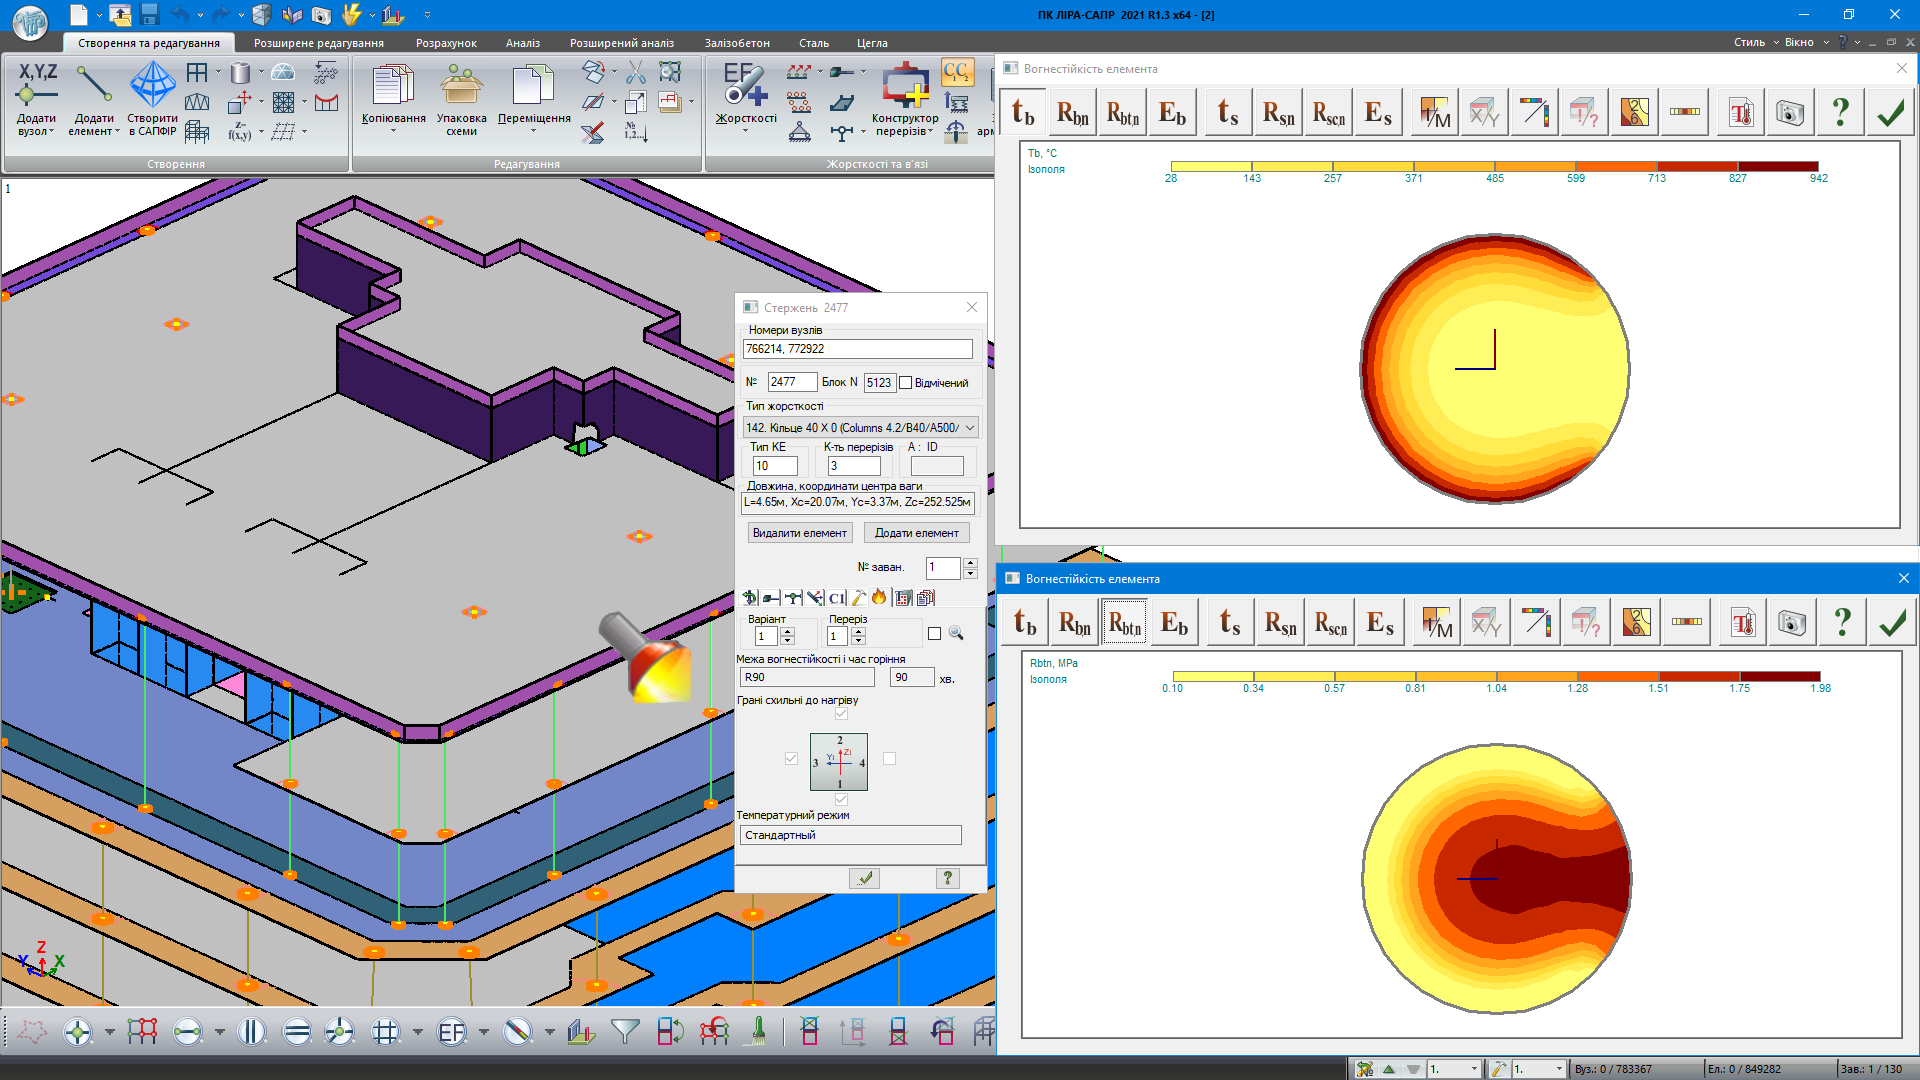Check the box beside the magnifier icon
This screenshot has height=1080, width=1920.
pyautogui.click(x=934, y=634)
